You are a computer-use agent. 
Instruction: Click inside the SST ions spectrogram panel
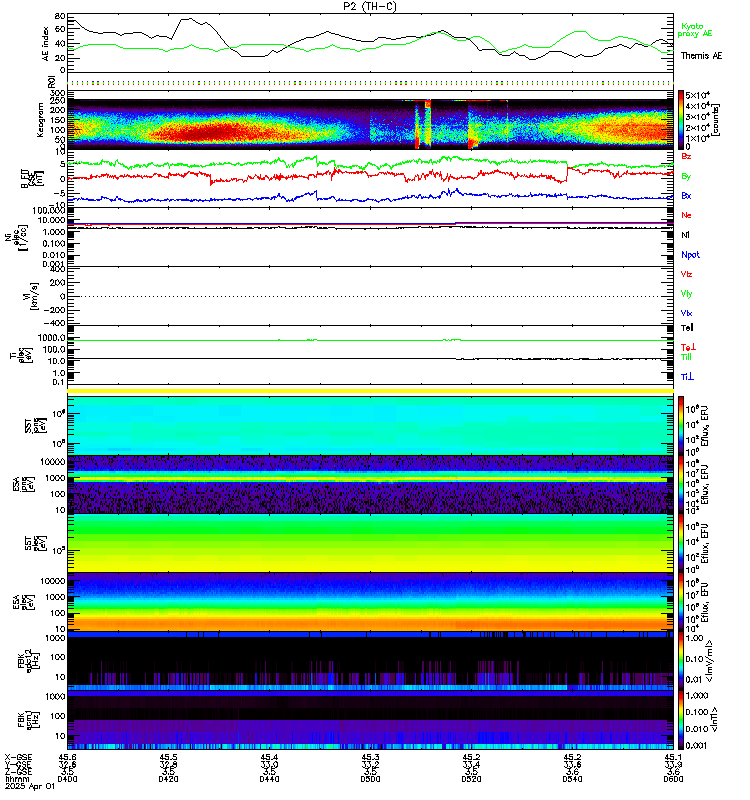tap(370, 425)
